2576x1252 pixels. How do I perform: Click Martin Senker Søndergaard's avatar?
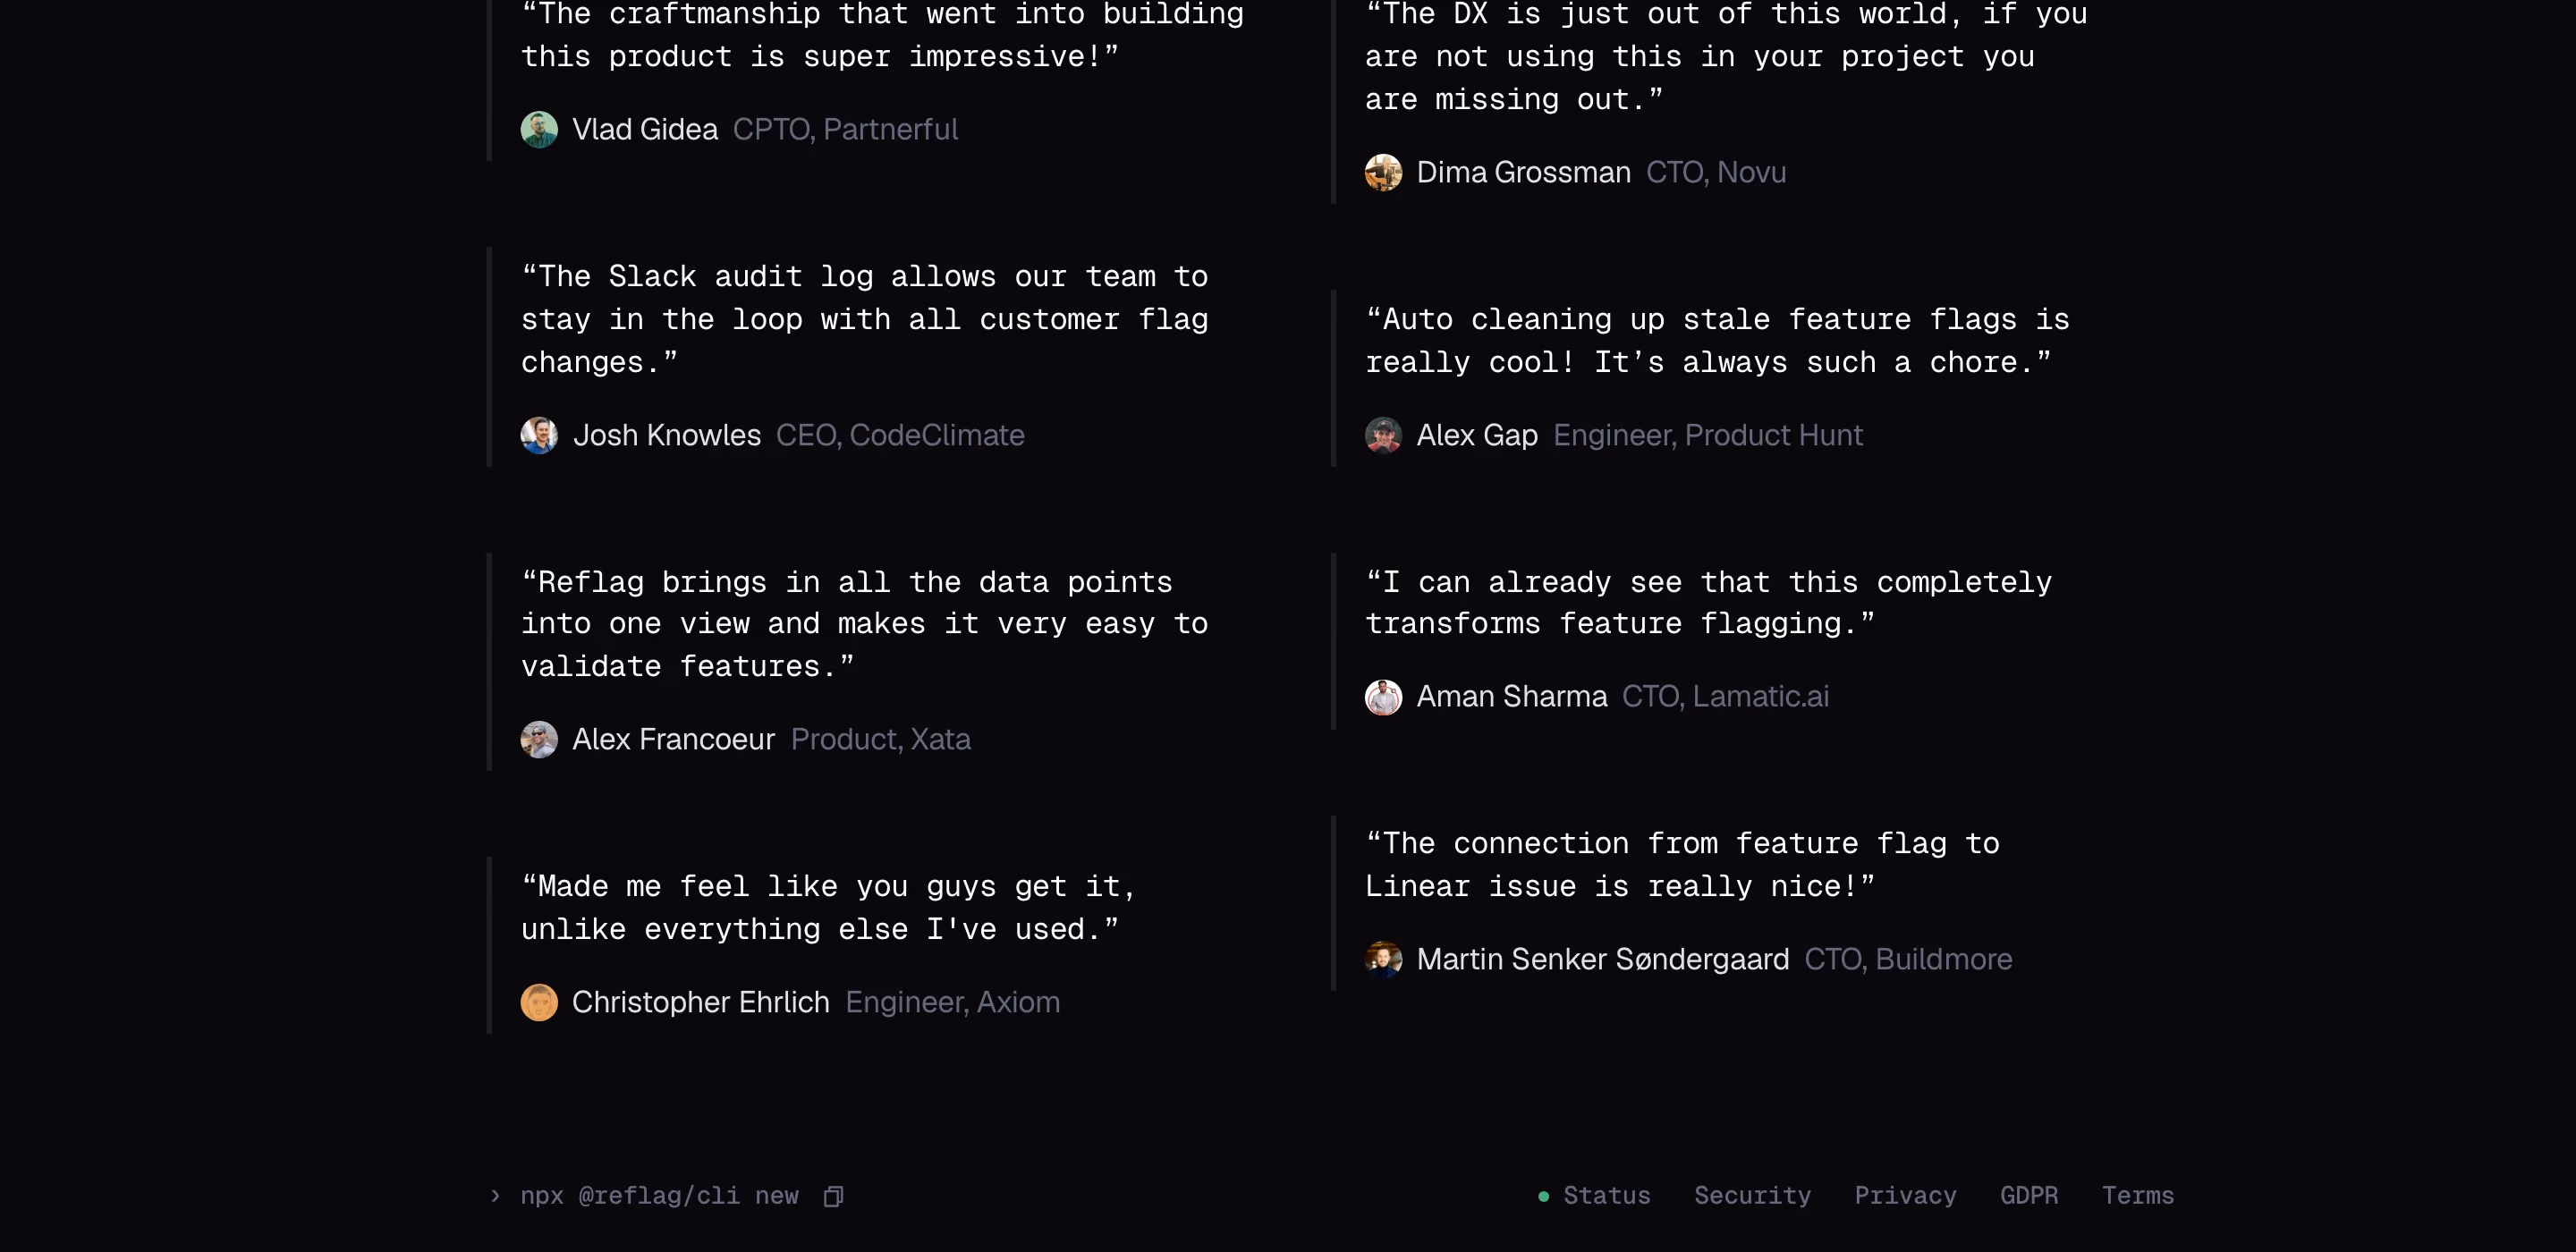[x=1383, y=960]
